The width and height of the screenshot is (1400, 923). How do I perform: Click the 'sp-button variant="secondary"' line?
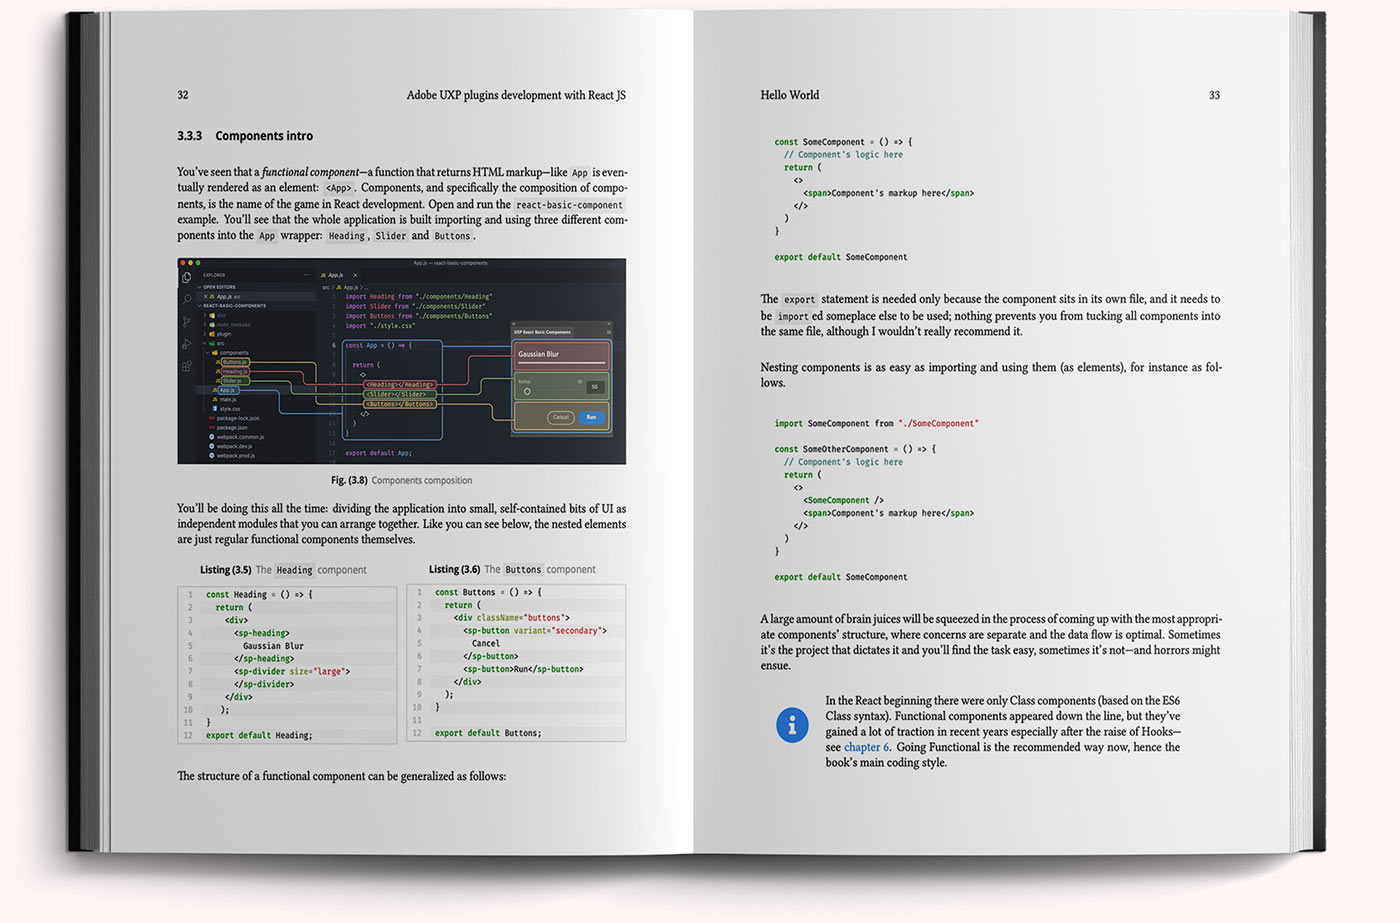pyautogui.click(x=535, y=631)
